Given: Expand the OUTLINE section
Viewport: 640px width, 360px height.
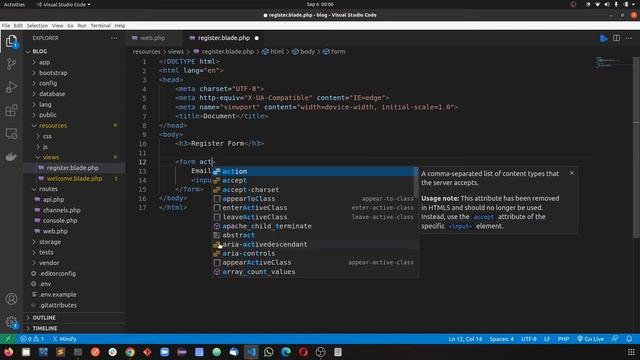Looking at the screenshot, I should pos(44,318).
